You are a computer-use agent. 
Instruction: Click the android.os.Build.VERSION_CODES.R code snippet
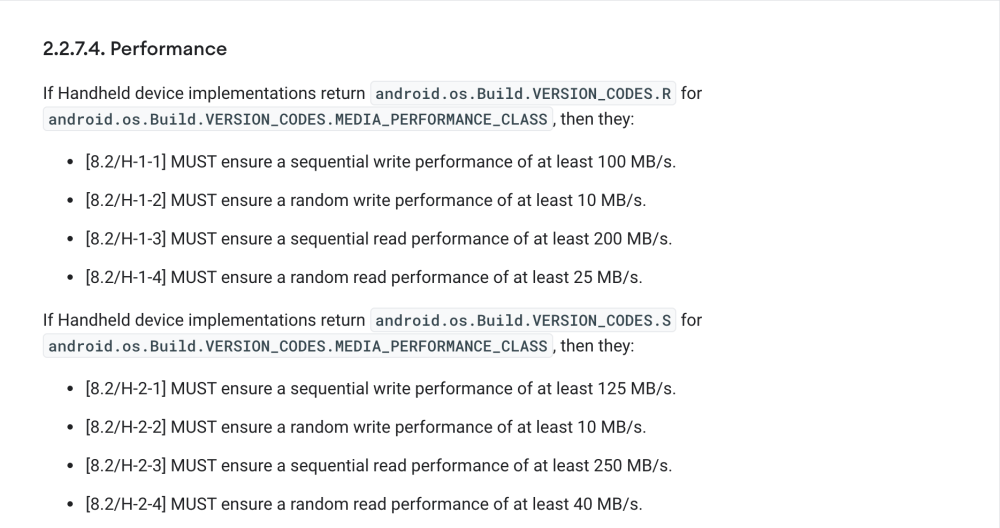pos(523,94)
